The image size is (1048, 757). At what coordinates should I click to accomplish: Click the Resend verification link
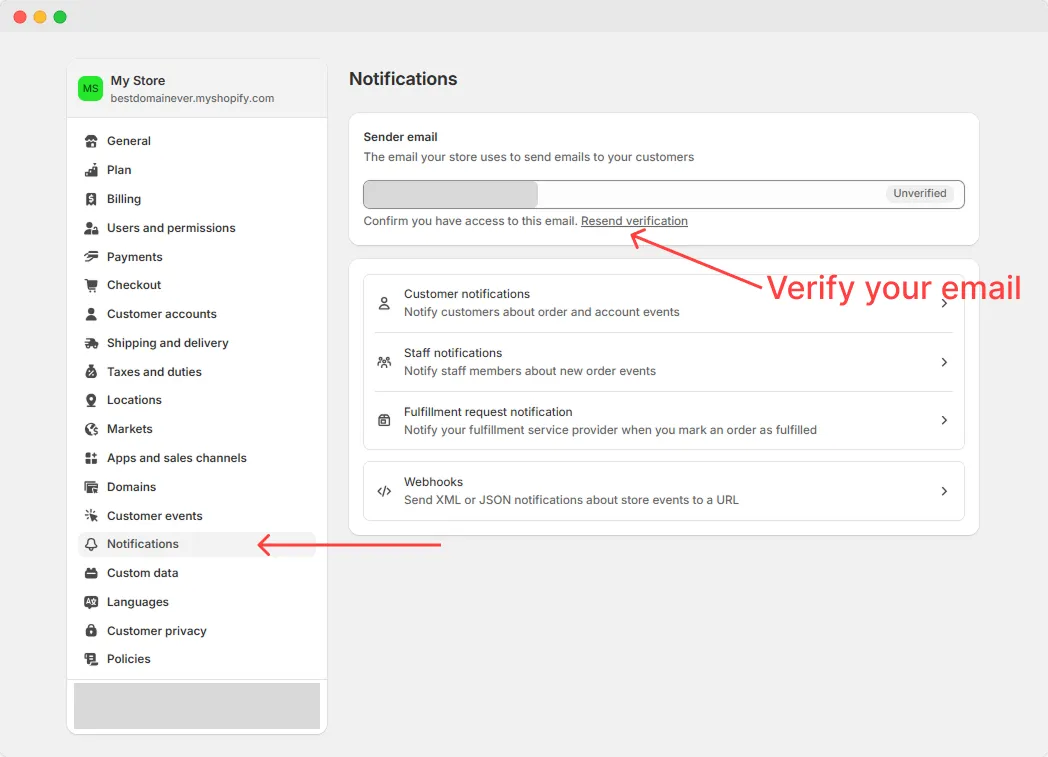[x=634, y=221]
